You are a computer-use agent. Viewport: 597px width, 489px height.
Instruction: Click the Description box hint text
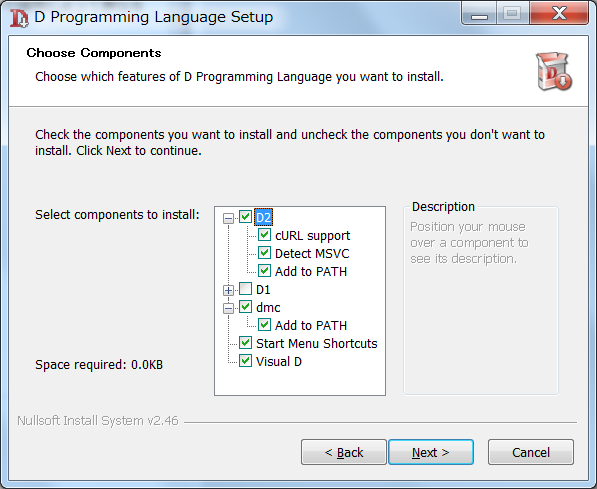point(469,243)
